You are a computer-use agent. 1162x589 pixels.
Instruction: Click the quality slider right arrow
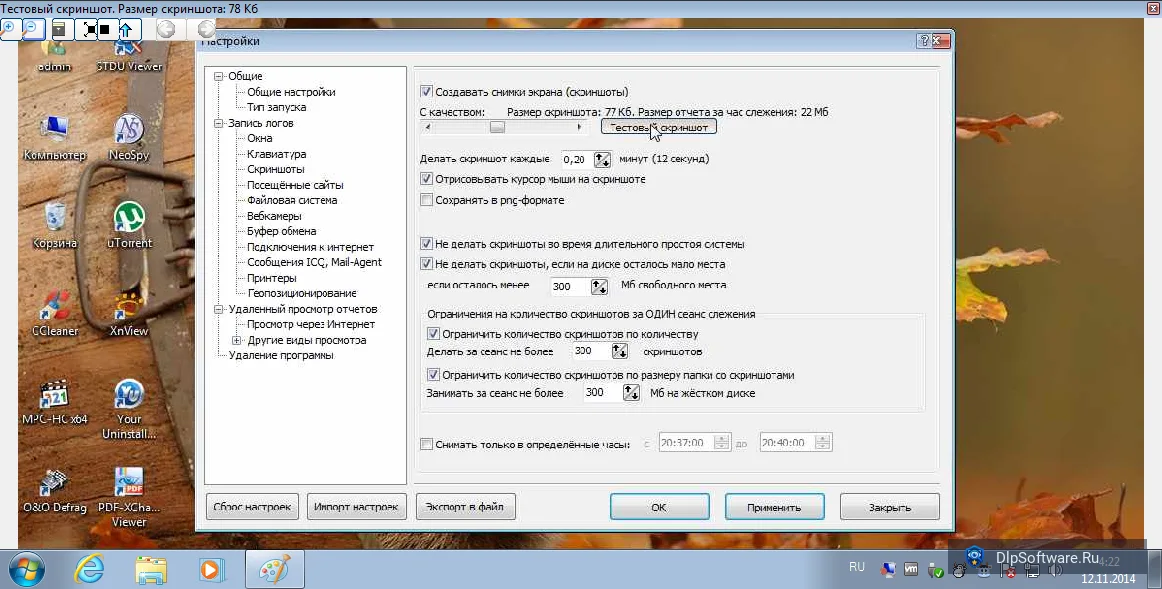coord(579,127)
